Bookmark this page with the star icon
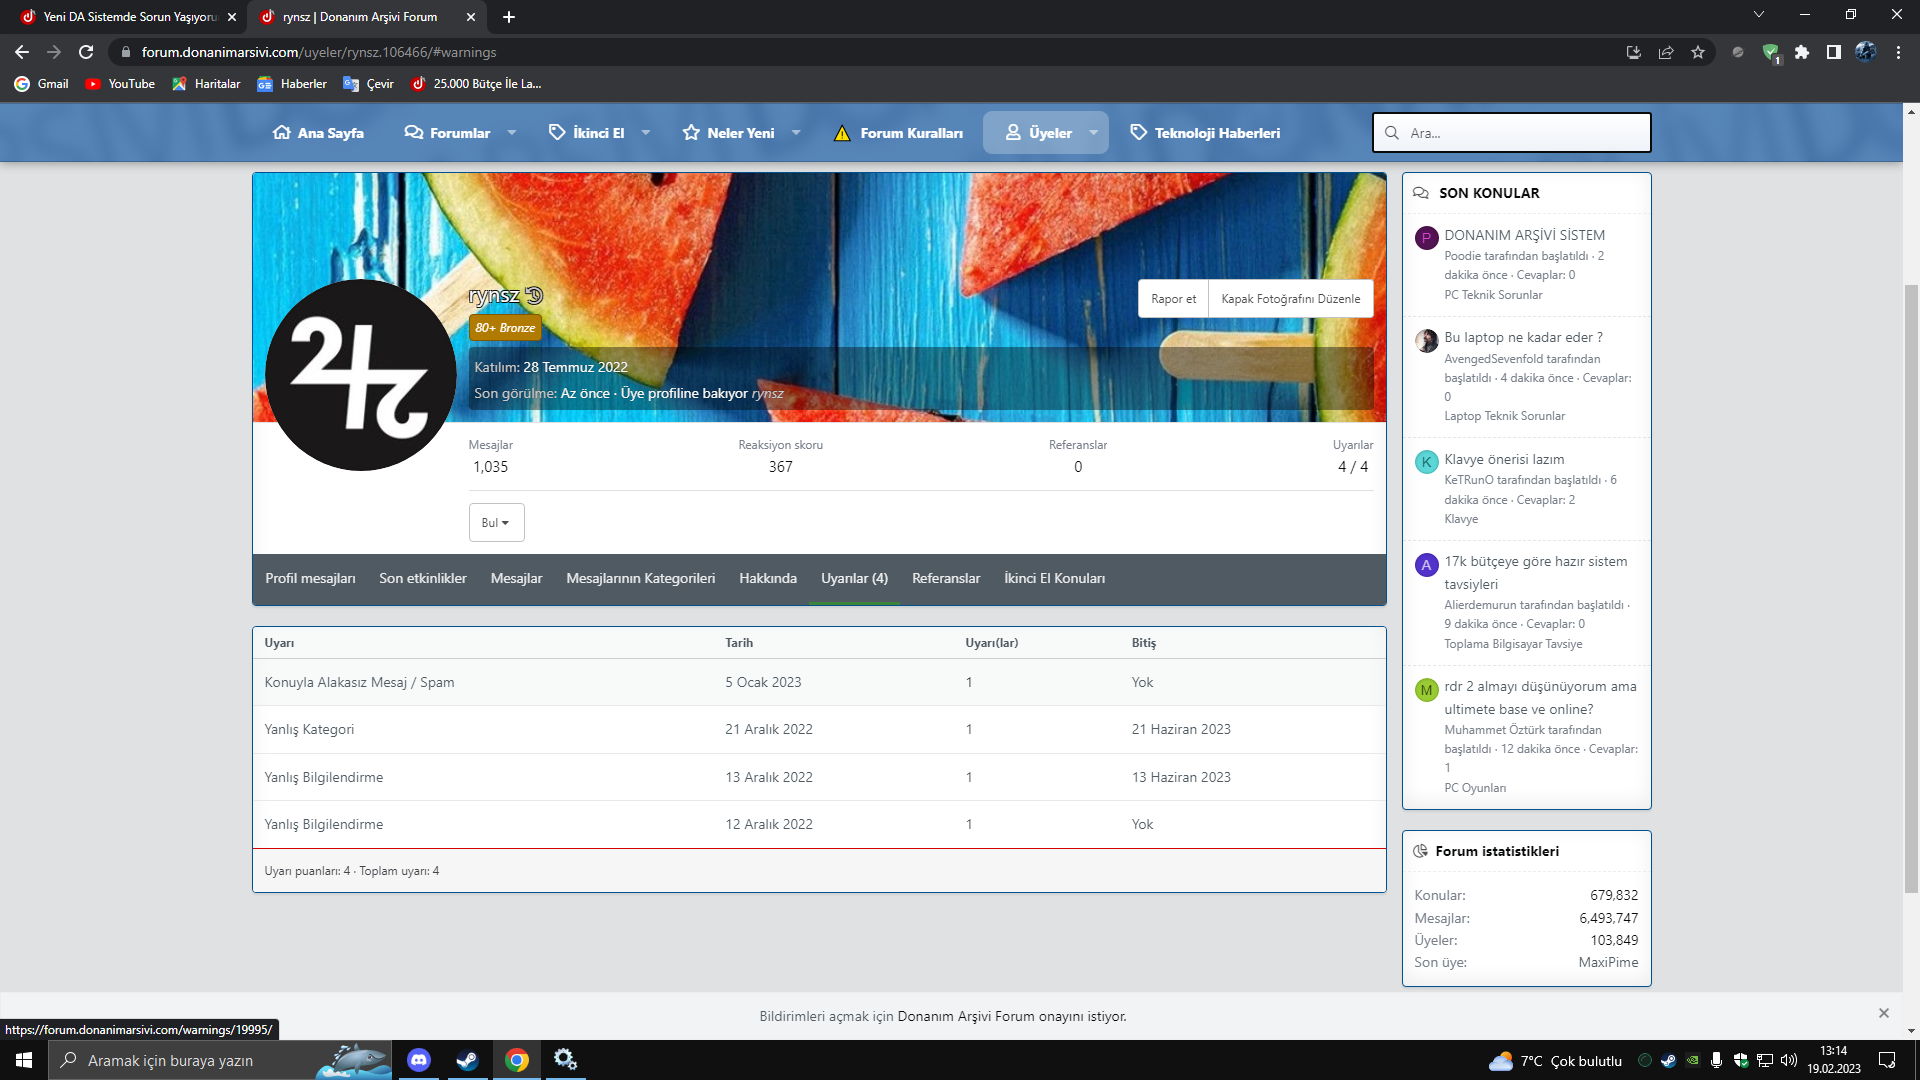 [x=1698, y=52]
